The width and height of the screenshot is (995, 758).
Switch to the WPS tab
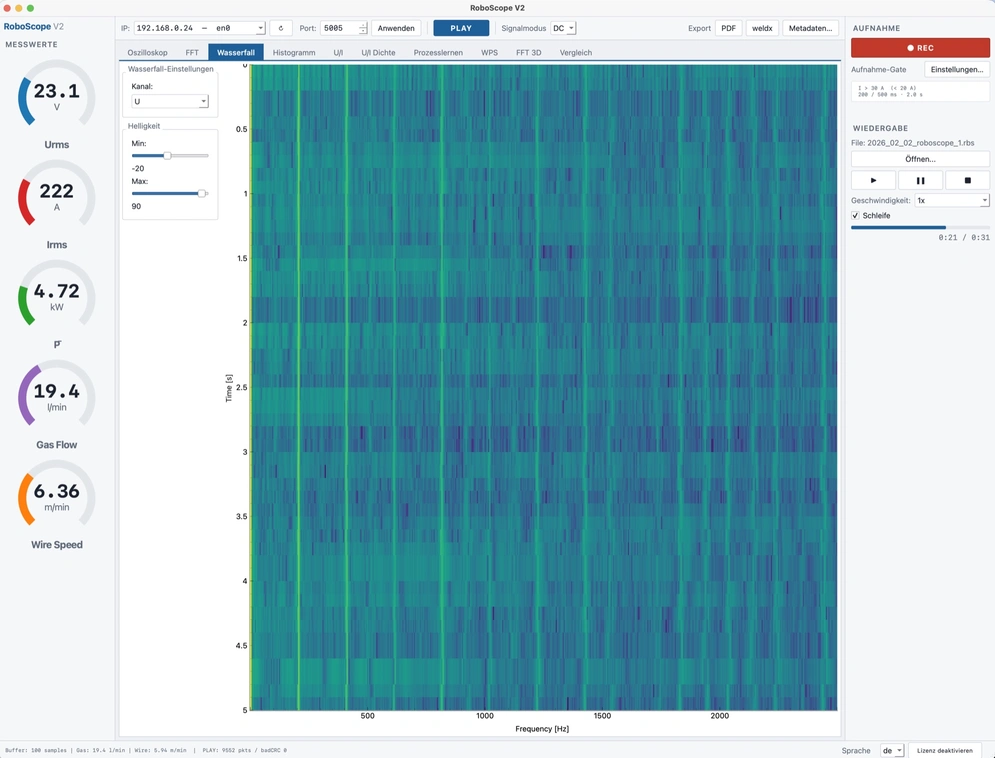[x=489, y=53]
